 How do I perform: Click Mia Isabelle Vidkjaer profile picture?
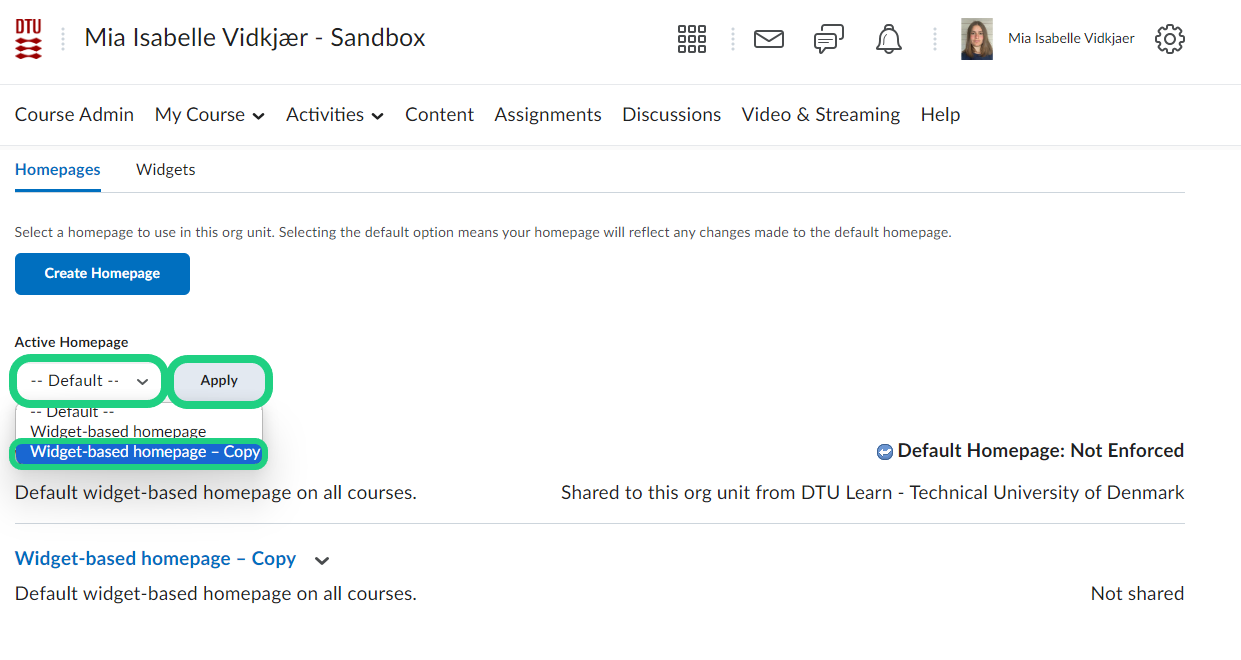(976, 39)
